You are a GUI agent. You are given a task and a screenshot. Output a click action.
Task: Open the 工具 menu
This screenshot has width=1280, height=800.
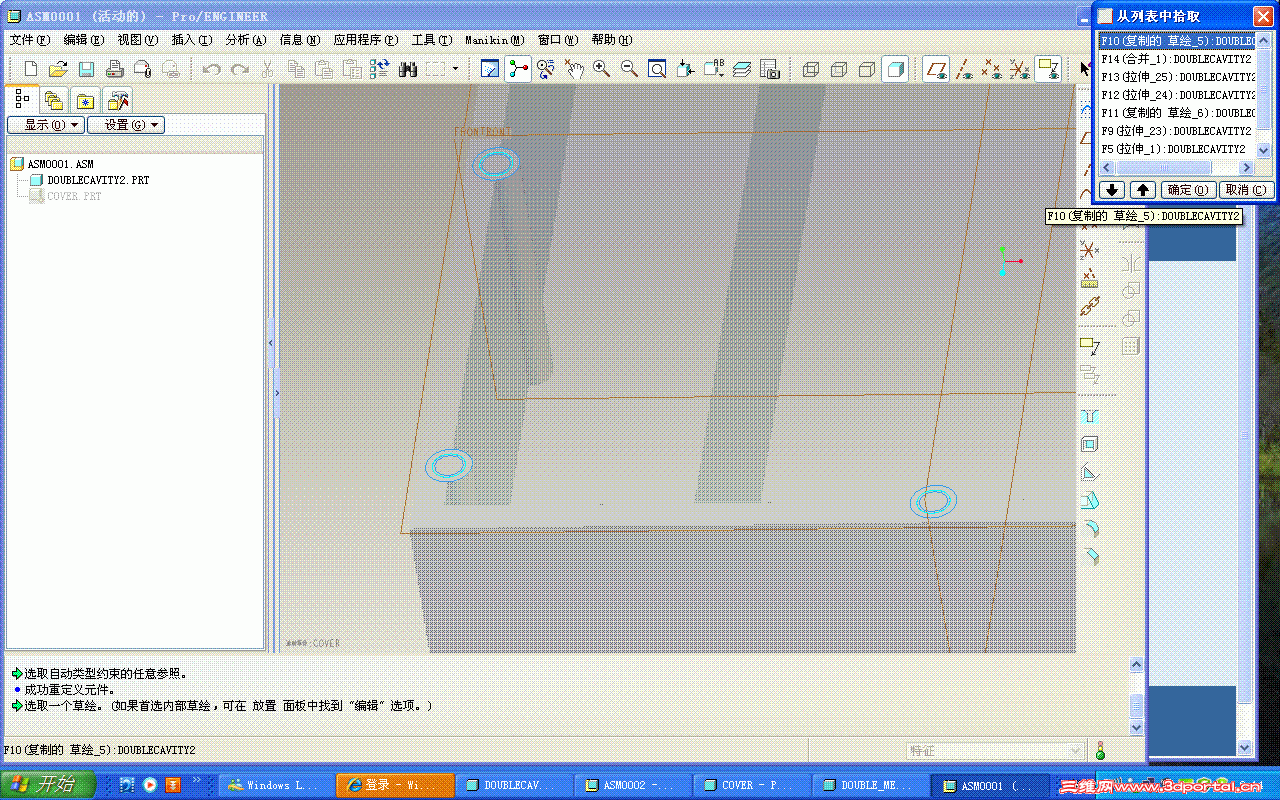[x=432, y=40]
